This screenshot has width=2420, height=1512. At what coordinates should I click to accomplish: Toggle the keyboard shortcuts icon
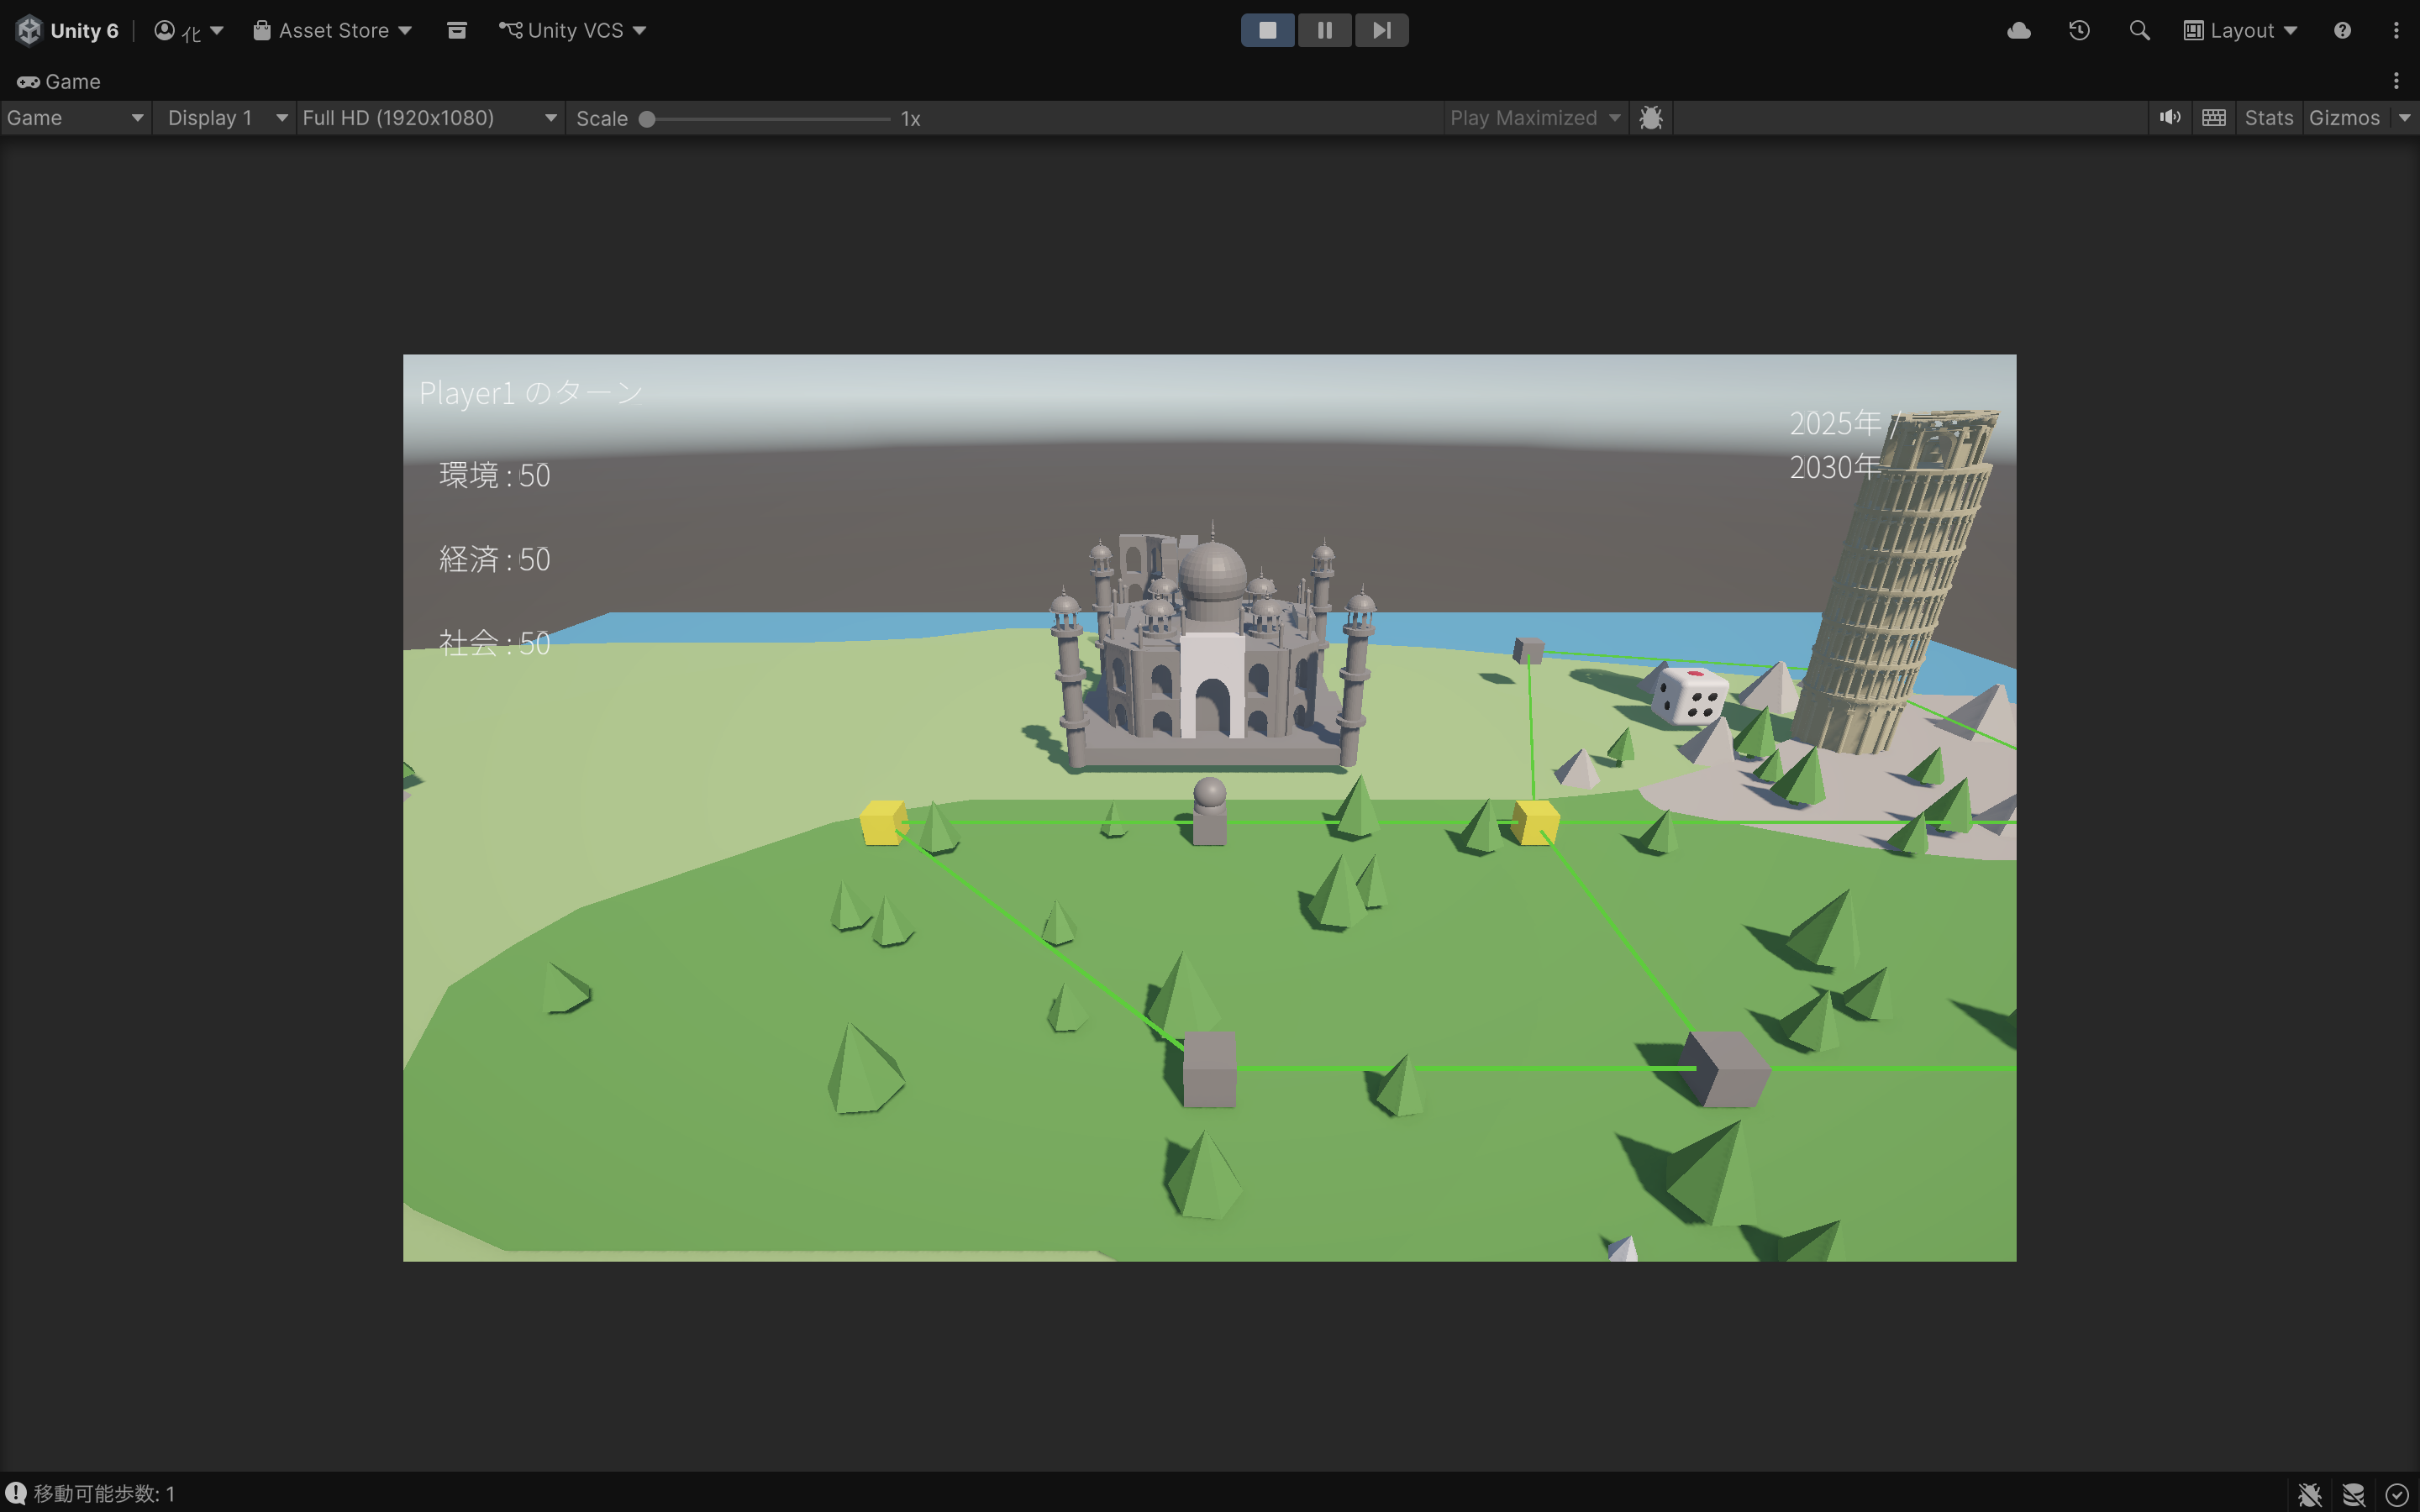[2214, 118]
